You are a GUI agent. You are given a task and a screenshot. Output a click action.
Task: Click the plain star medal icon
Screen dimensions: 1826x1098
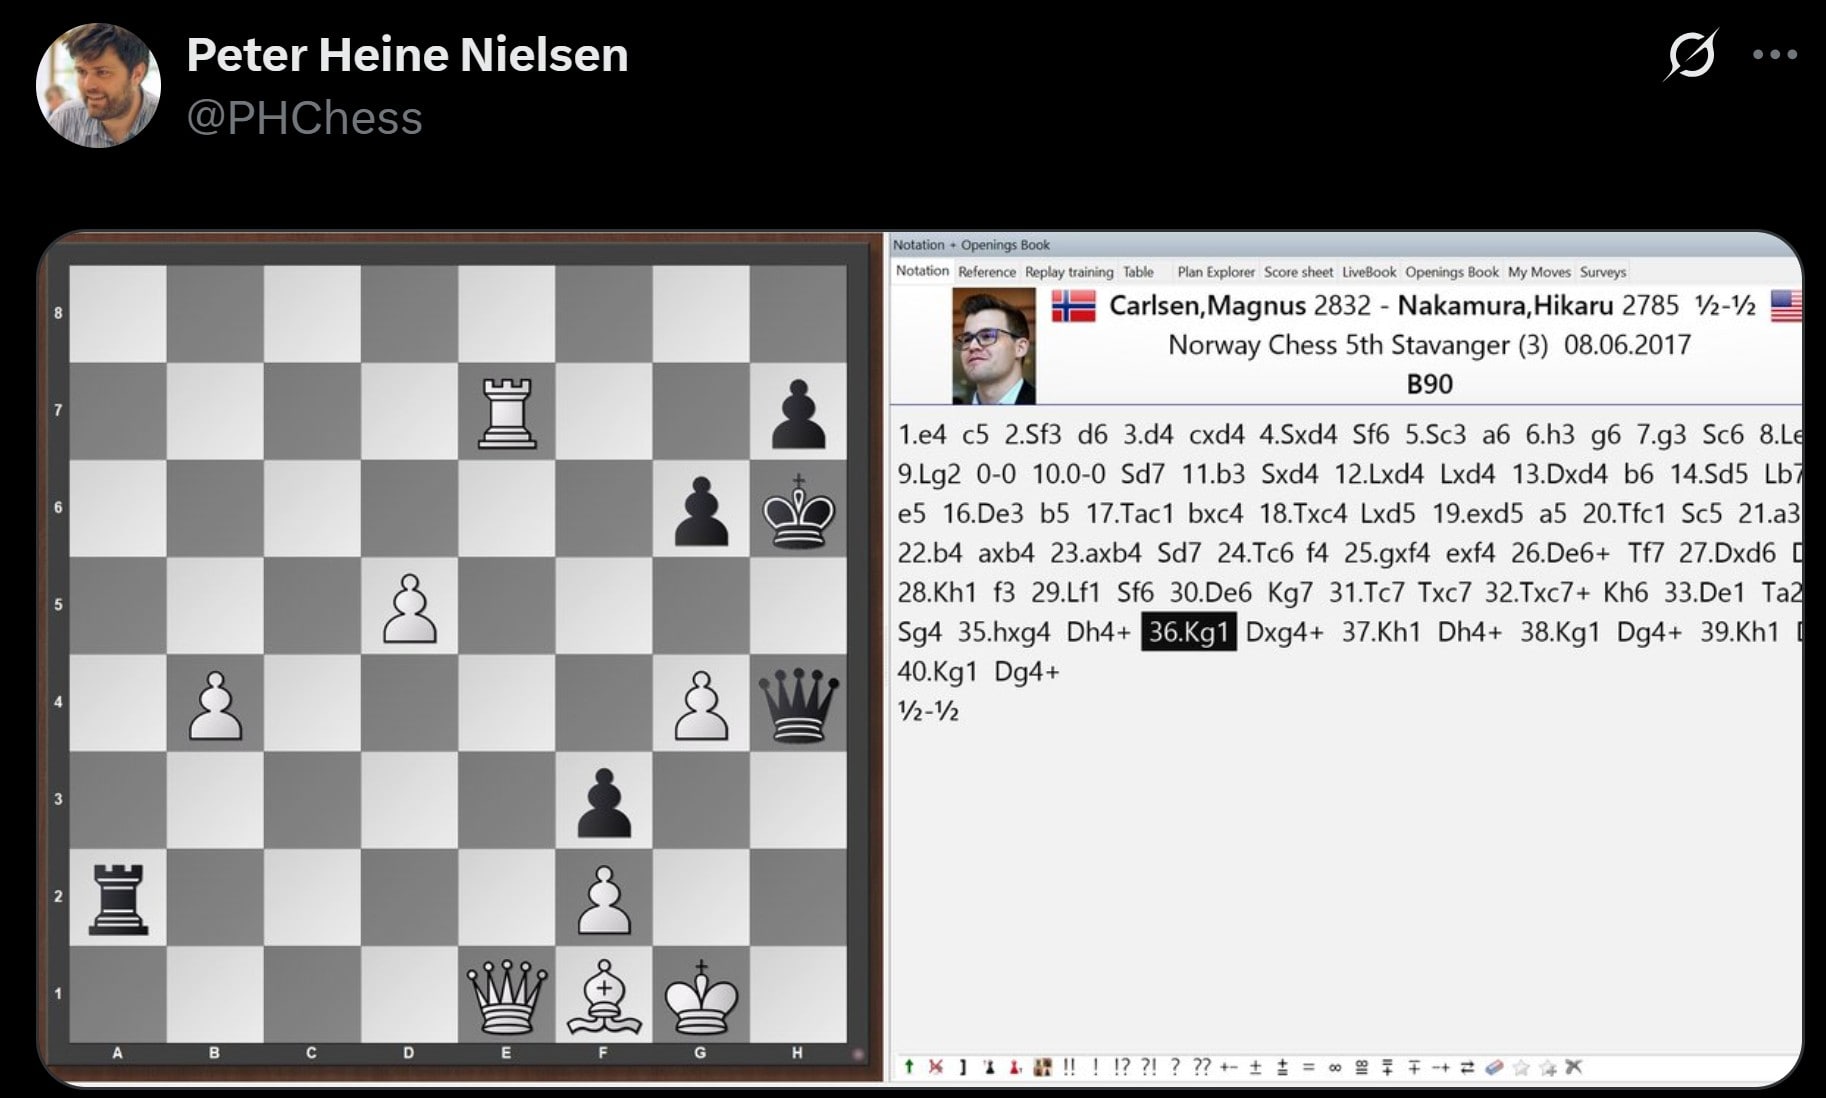pos(1521,1067)
